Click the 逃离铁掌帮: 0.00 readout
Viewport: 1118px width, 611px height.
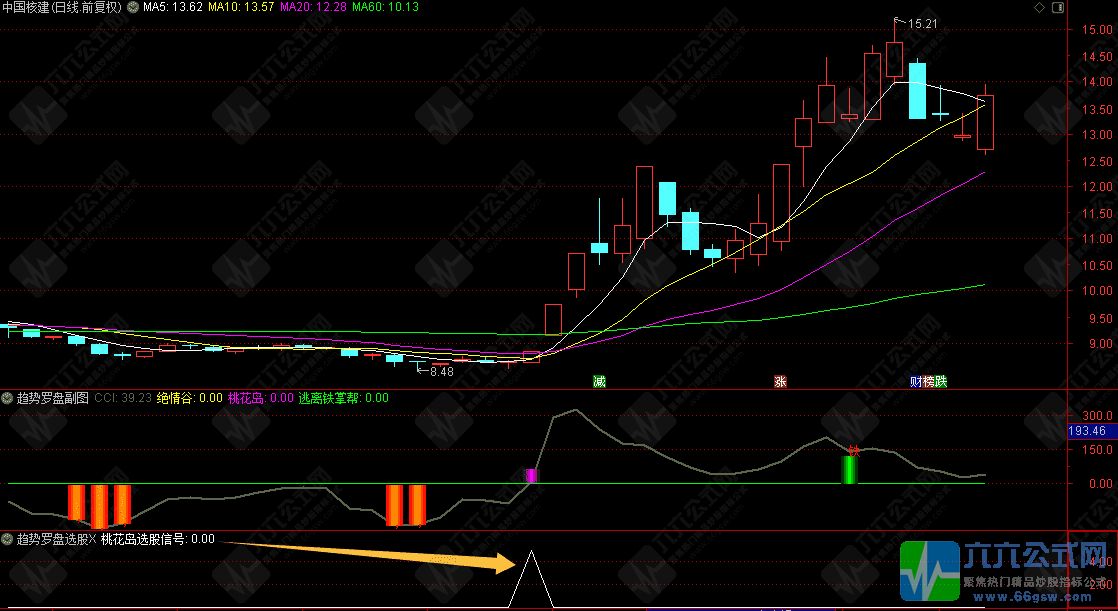point(344,398)
